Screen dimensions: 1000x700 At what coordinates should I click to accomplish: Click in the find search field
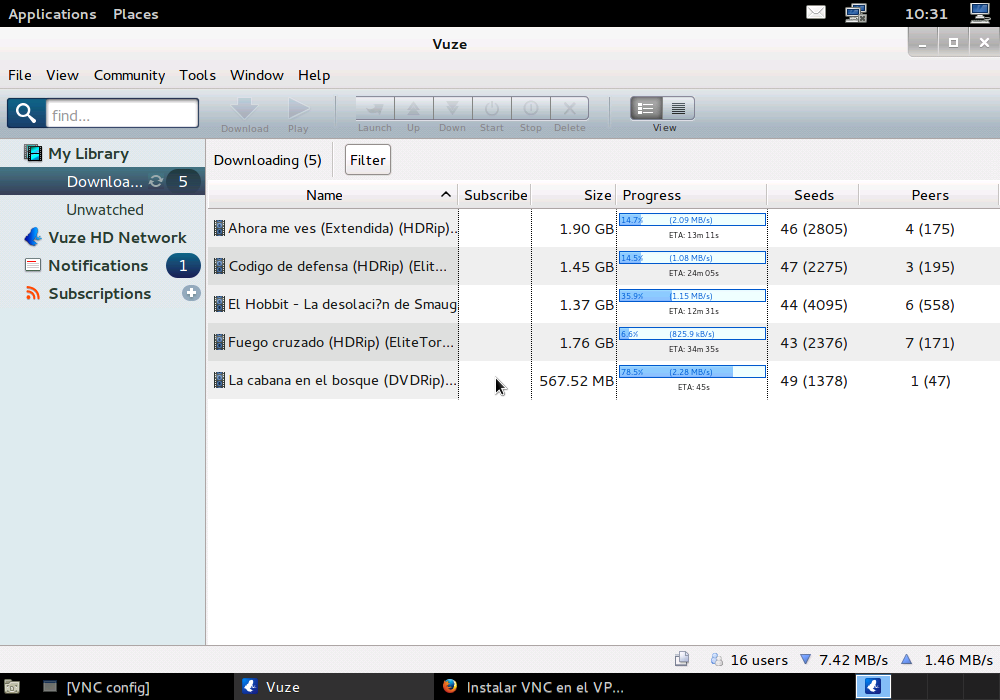[122, 114]
